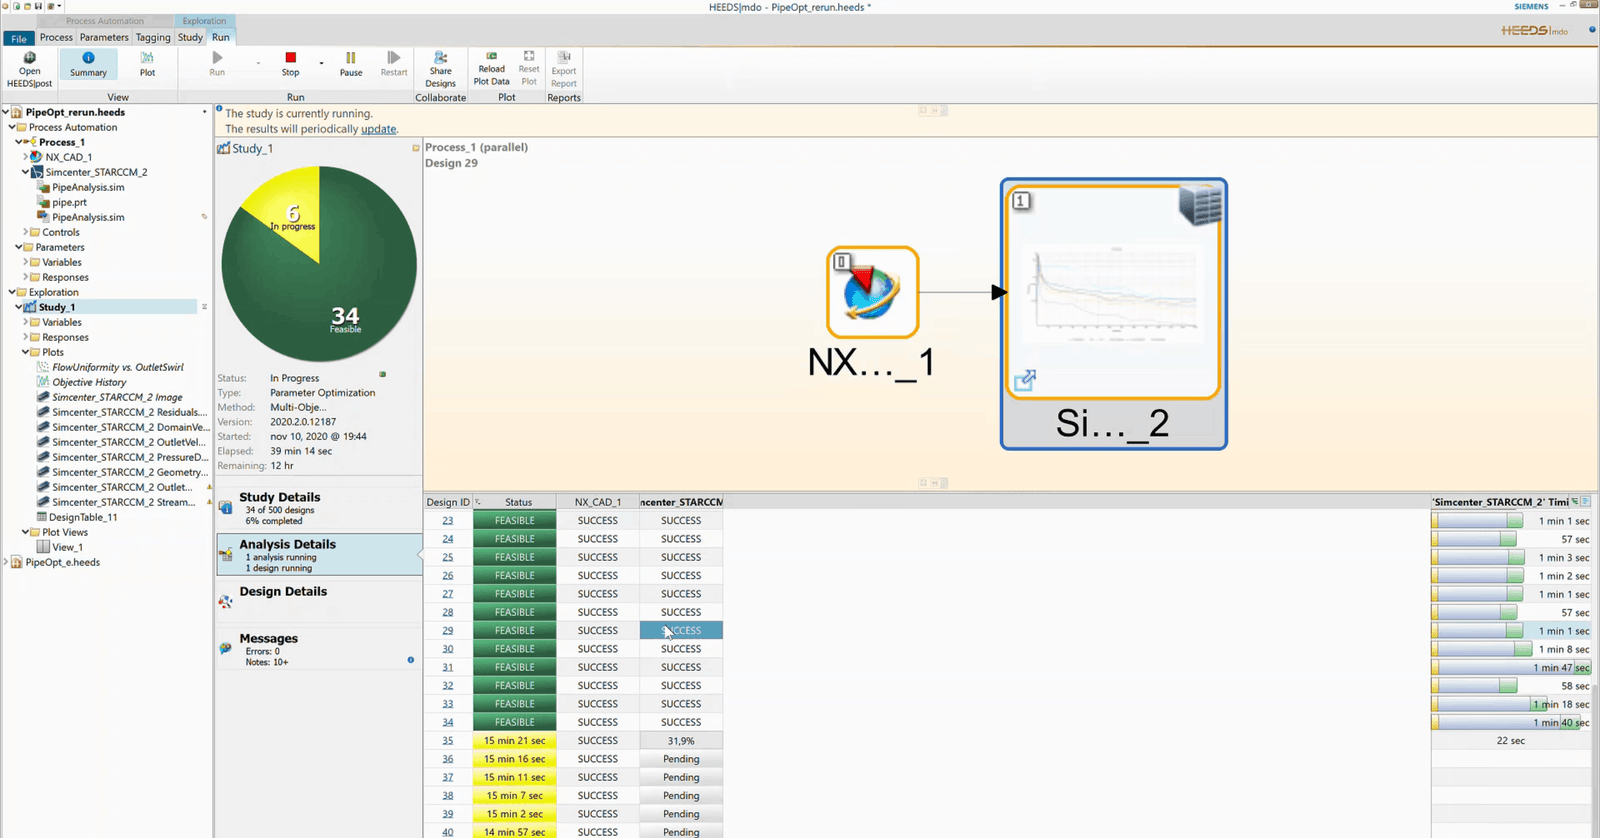Open Share Designs in Collaborate group

point(440,69)
